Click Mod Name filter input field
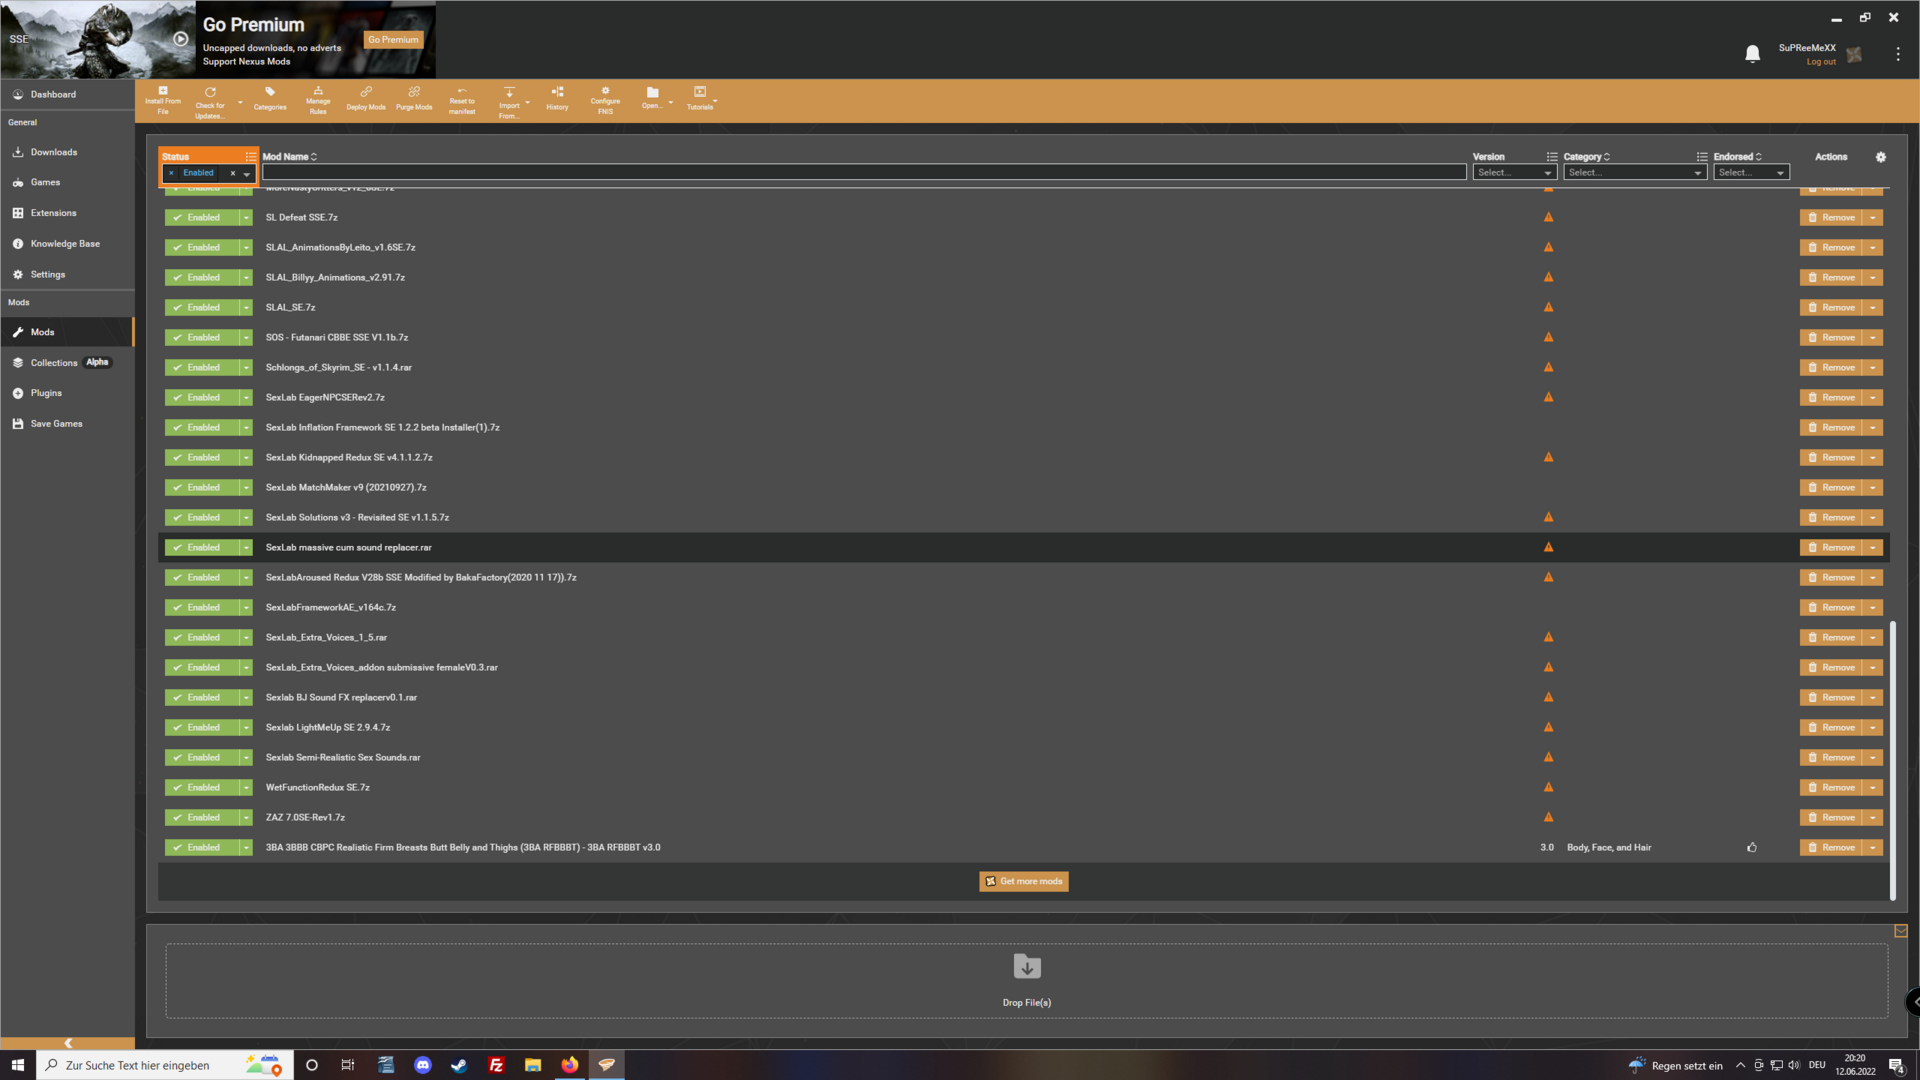Screen dimensions: 1920x1080 coord(863,173)
